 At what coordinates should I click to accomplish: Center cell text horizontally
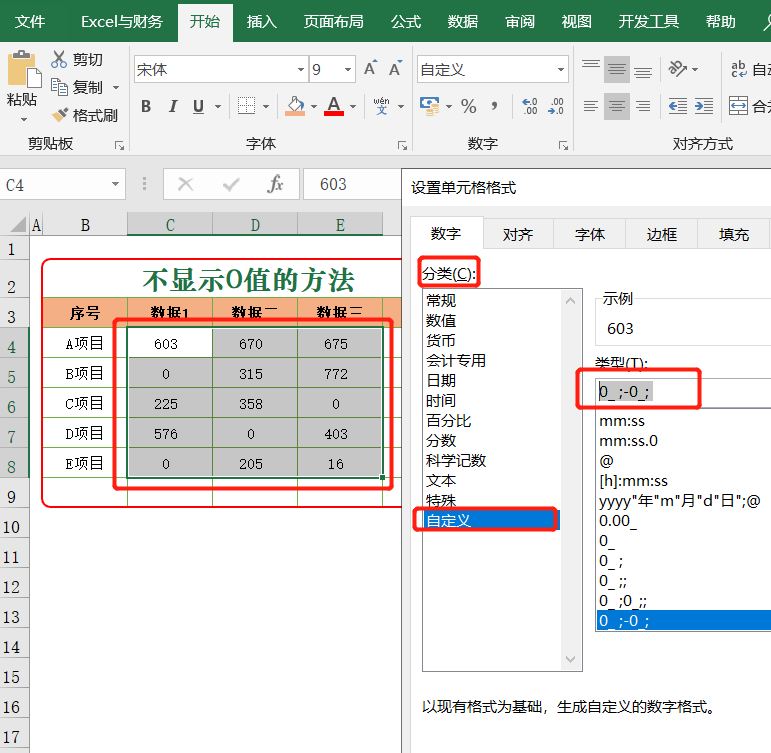click(617, 106)
